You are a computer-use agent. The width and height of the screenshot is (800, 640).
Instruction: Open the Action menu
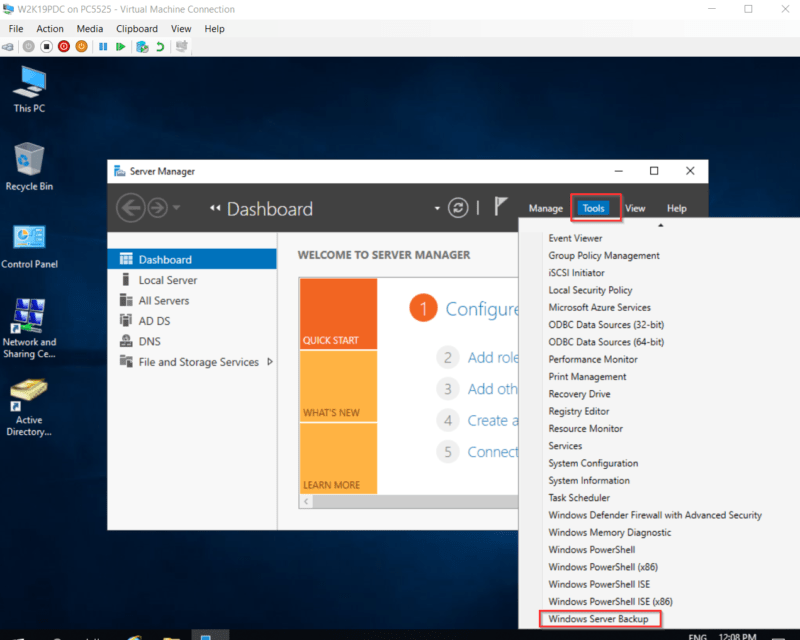coord(50,29)
